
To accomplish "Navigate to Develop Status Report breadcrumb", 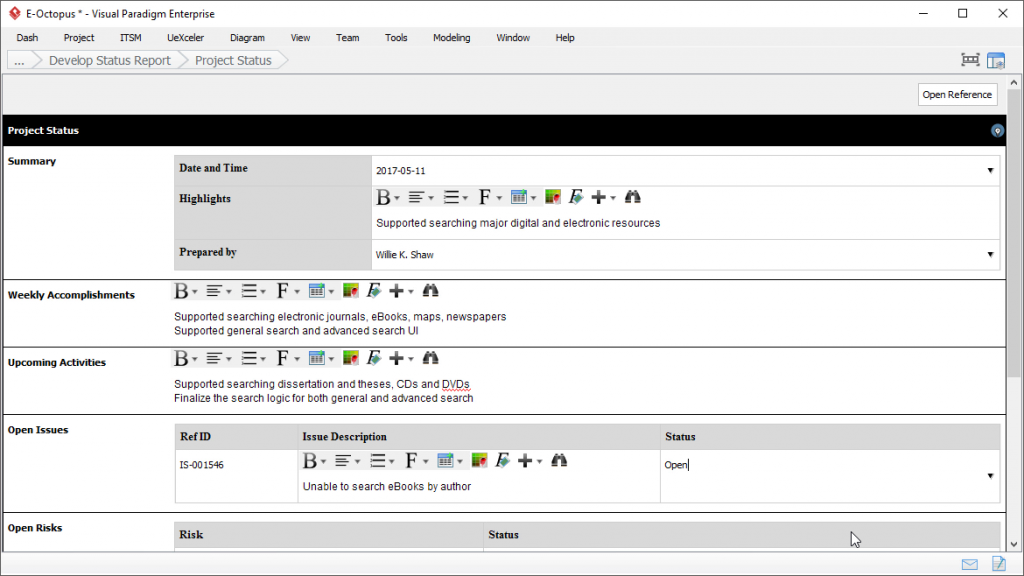I will (x=110, y=60).
